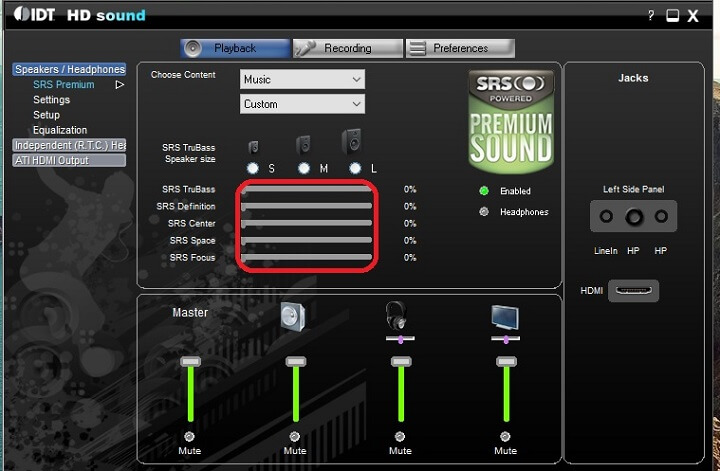Screen dimensions: 720x471
Task: Click the LineIn jack on left side panel
Action: [x=607, y=216]
